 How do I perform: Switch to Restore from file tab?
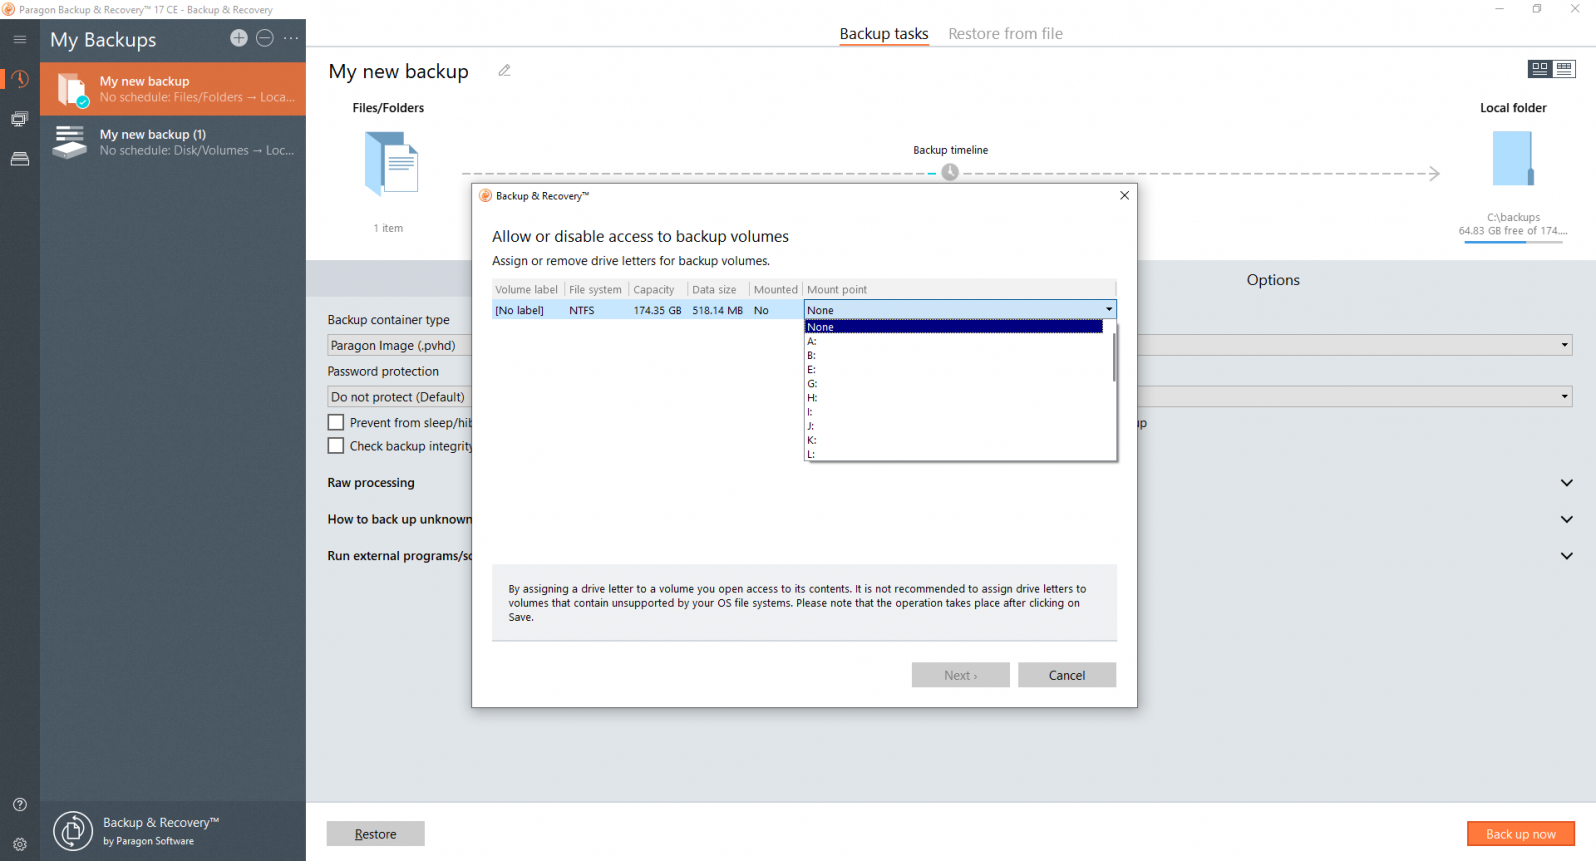pos(1005,34)
